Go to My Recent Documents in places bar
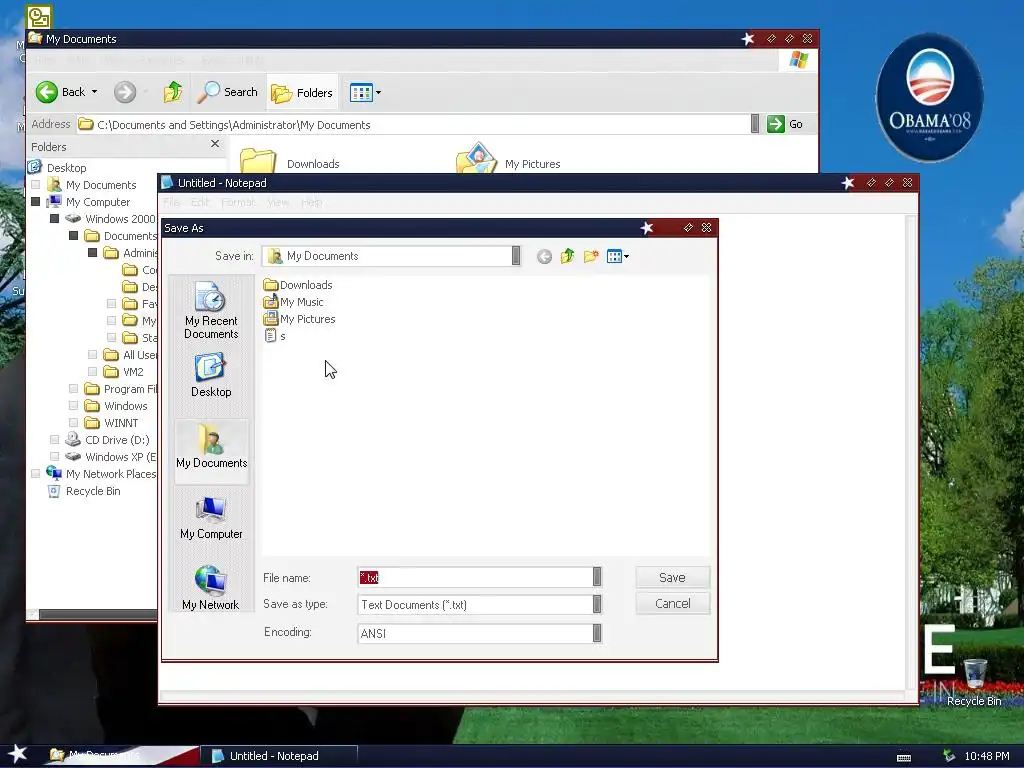1024x768 pixels. 211,310
